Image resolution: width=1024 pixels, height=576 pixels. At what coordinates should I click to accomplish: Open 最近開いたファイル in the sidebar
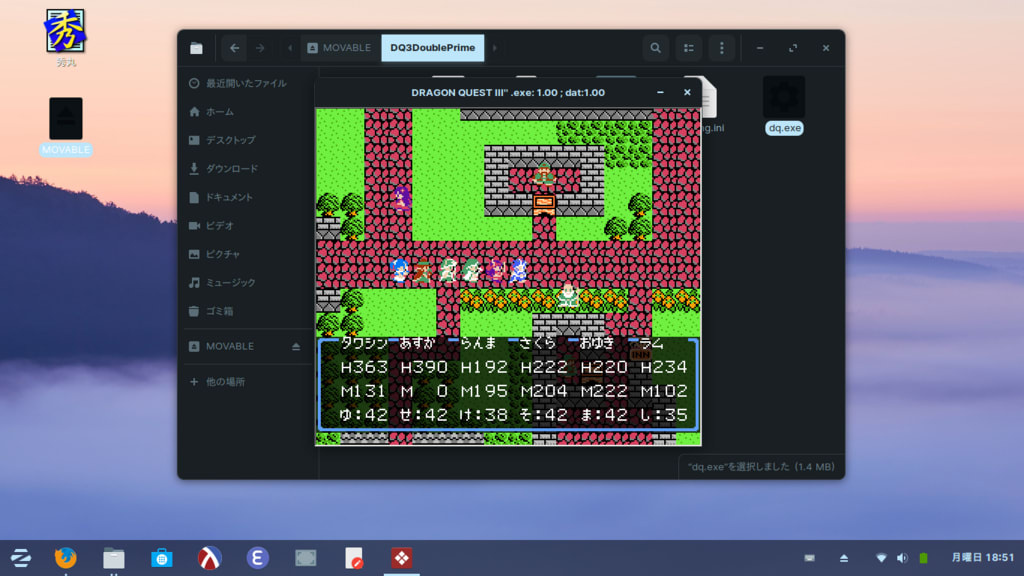tap(247, 84)
